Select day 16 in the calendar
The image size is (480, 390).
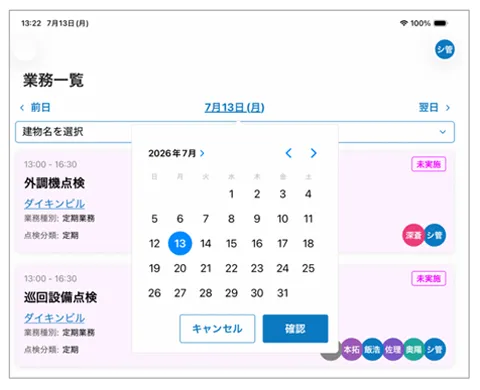pos(257,243)
